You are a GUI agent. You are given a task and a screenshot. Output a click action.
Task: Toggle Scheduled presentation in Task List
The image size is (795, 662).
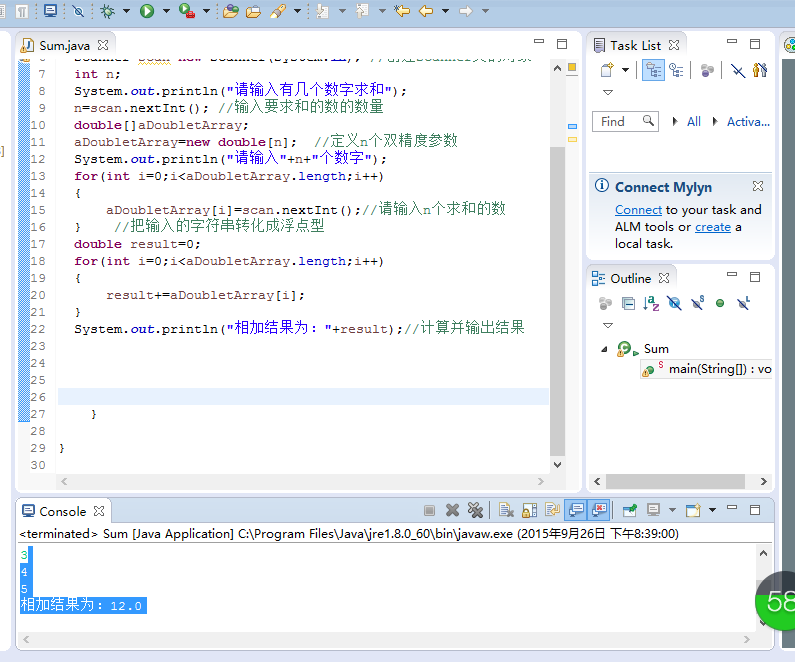tap(676, 70)
